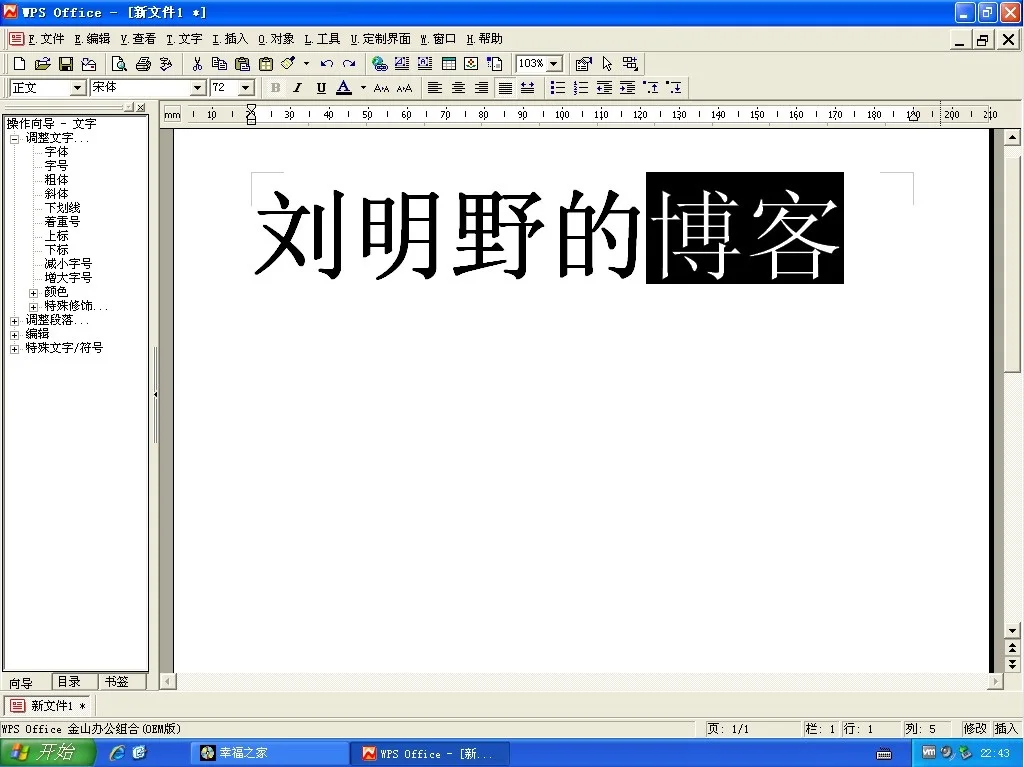Decrease the paragraph indent
Image resolution: width=1024 pixels, height=767 pixels.
(x=604, y=88)
